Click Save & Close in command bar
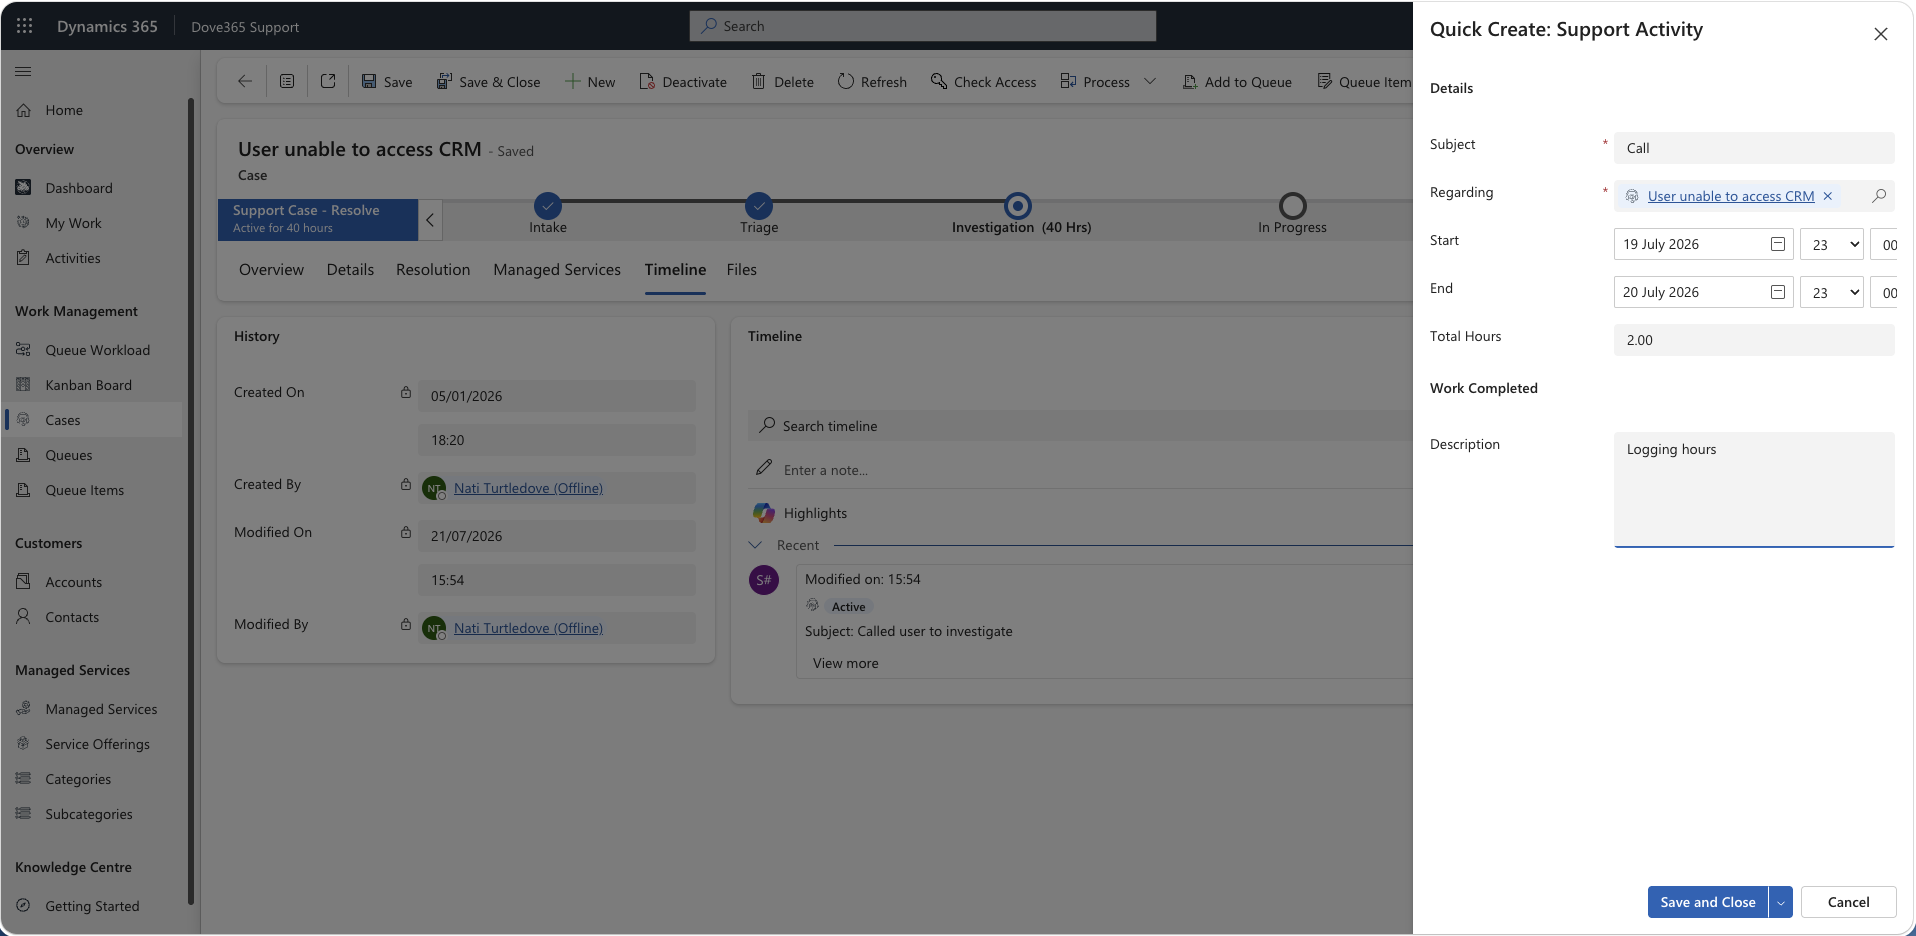The image size is (1916, 936). coord(488,82)
